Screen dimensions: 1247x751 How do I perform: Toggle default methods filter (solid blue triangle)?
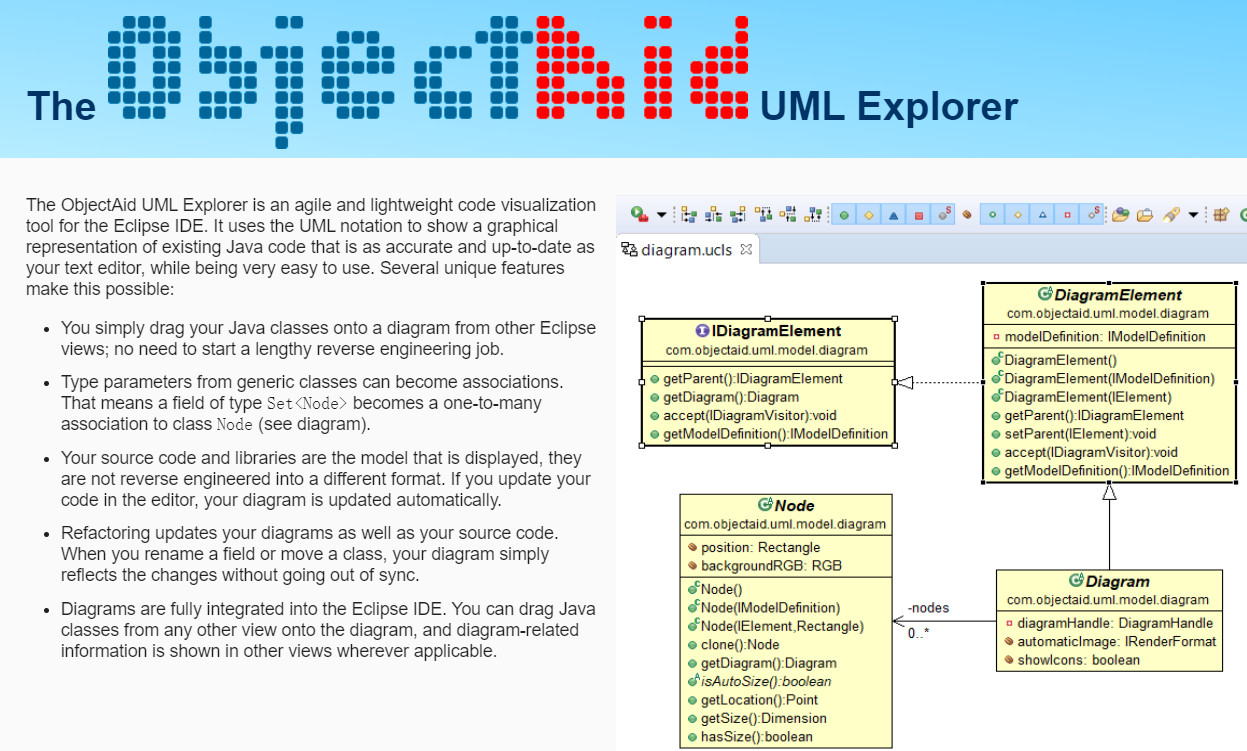[893, 215]
